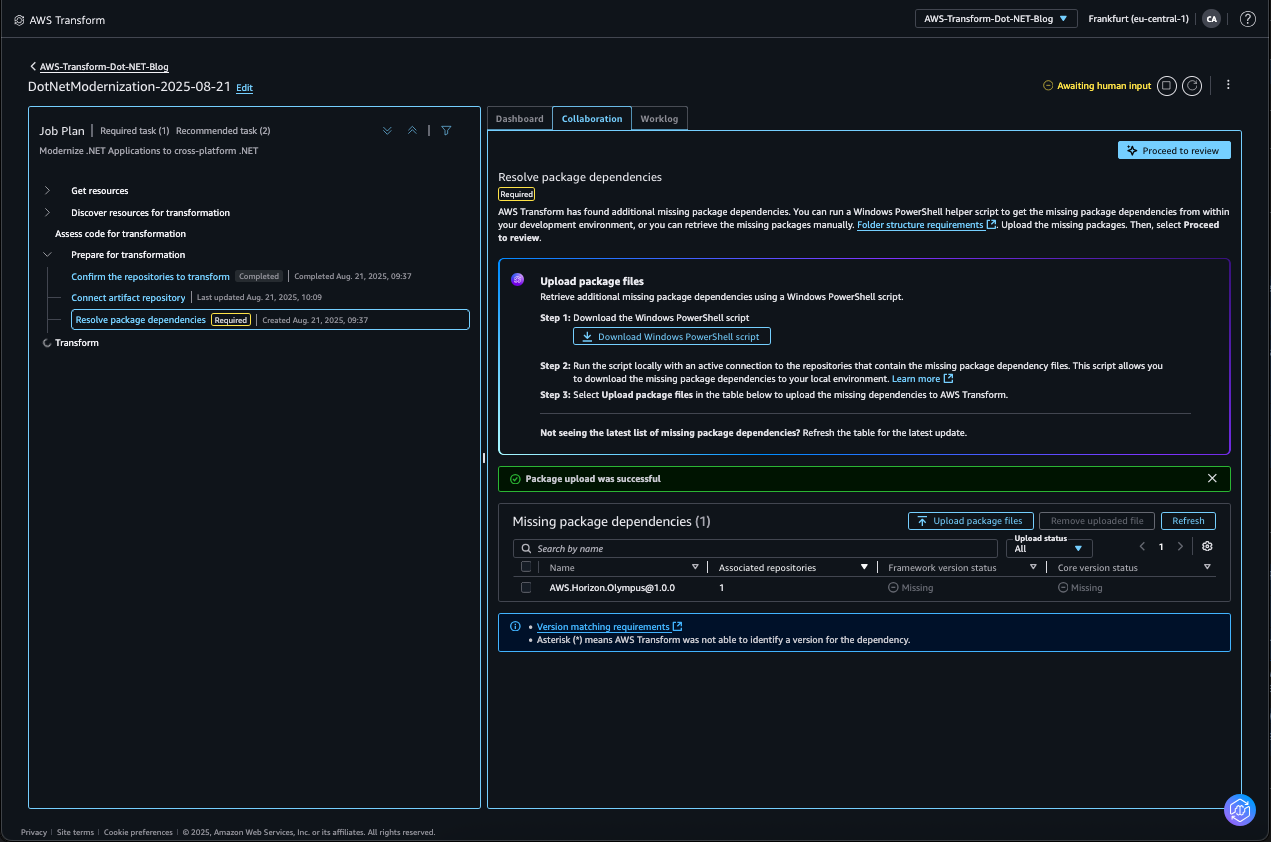Select the checkbox for AWS.Horizon.Olympus@1.0.0
Viewport: 1271px width, 842px height.
click(x=526, y=587)
